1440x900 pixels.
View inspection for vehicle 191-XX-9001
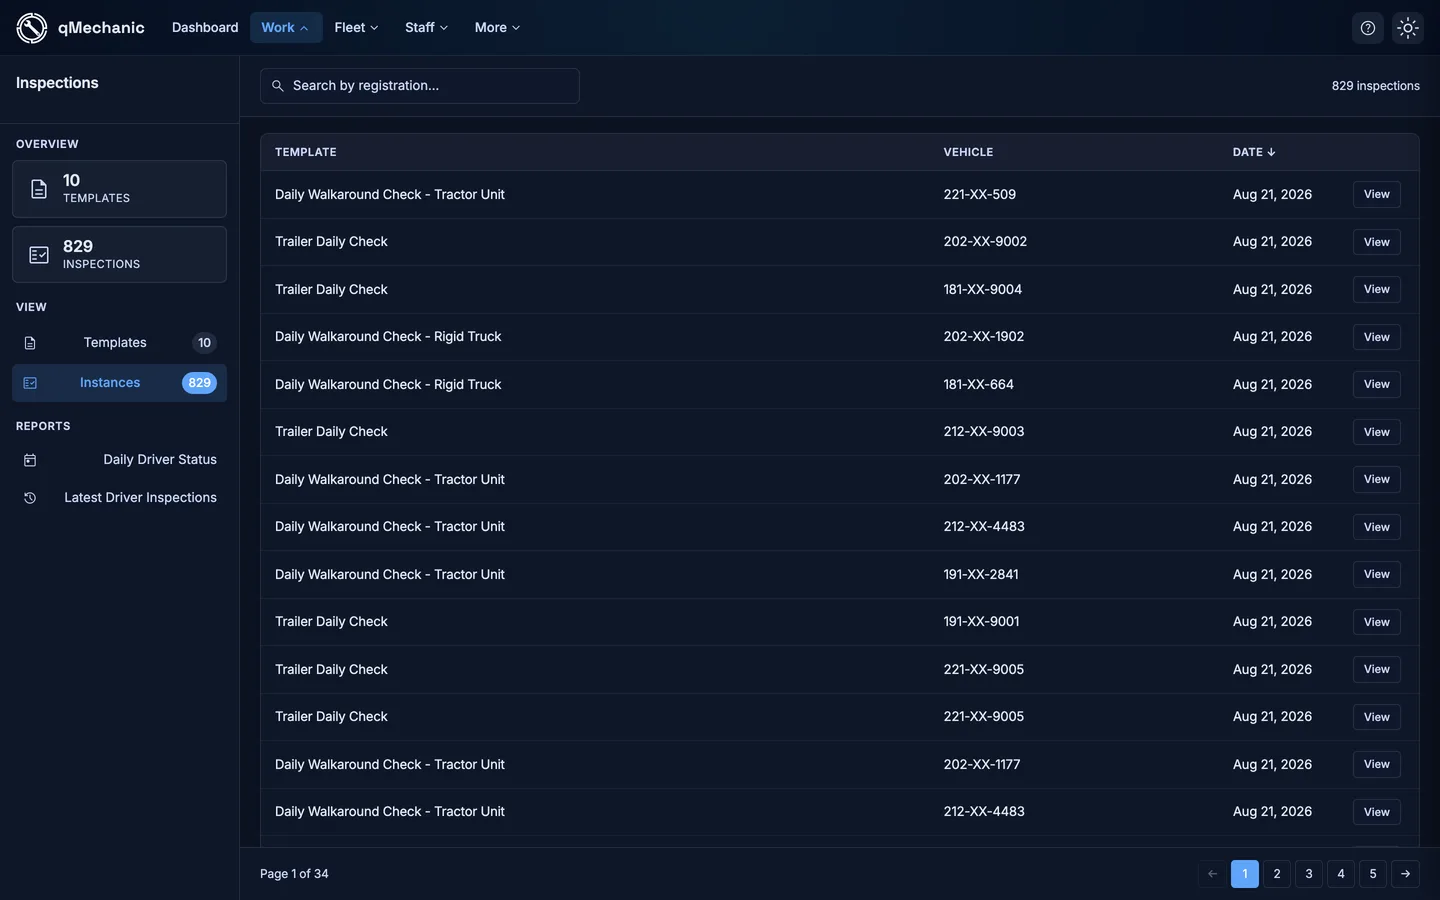pyautogui.click(x=1376, y=622)
